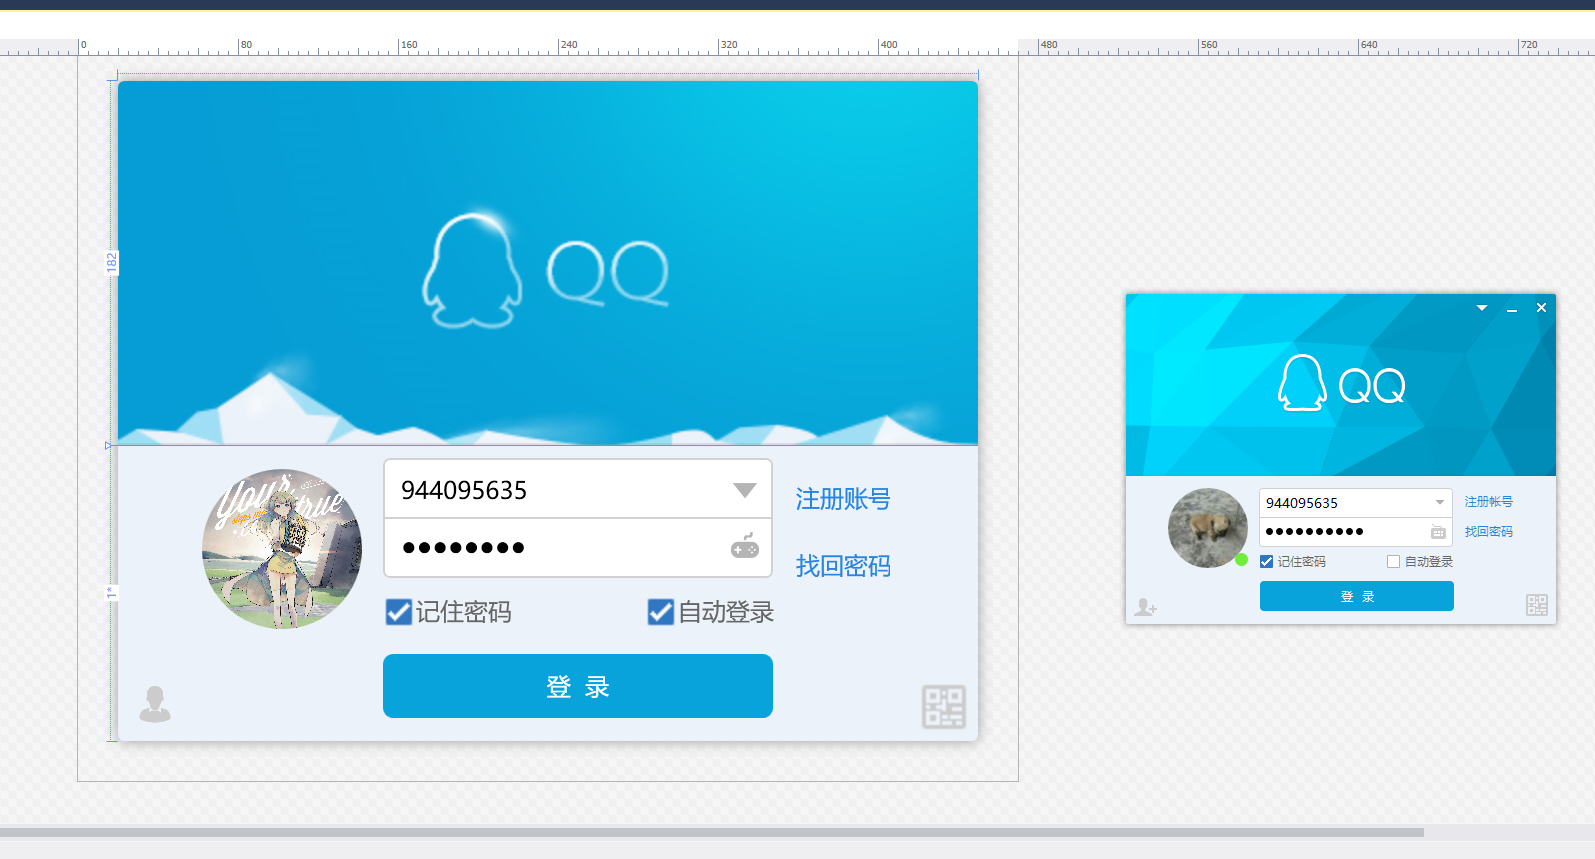
Task: Click the user silhouette icon in the large mockup
Action: [x=155, y=704]
